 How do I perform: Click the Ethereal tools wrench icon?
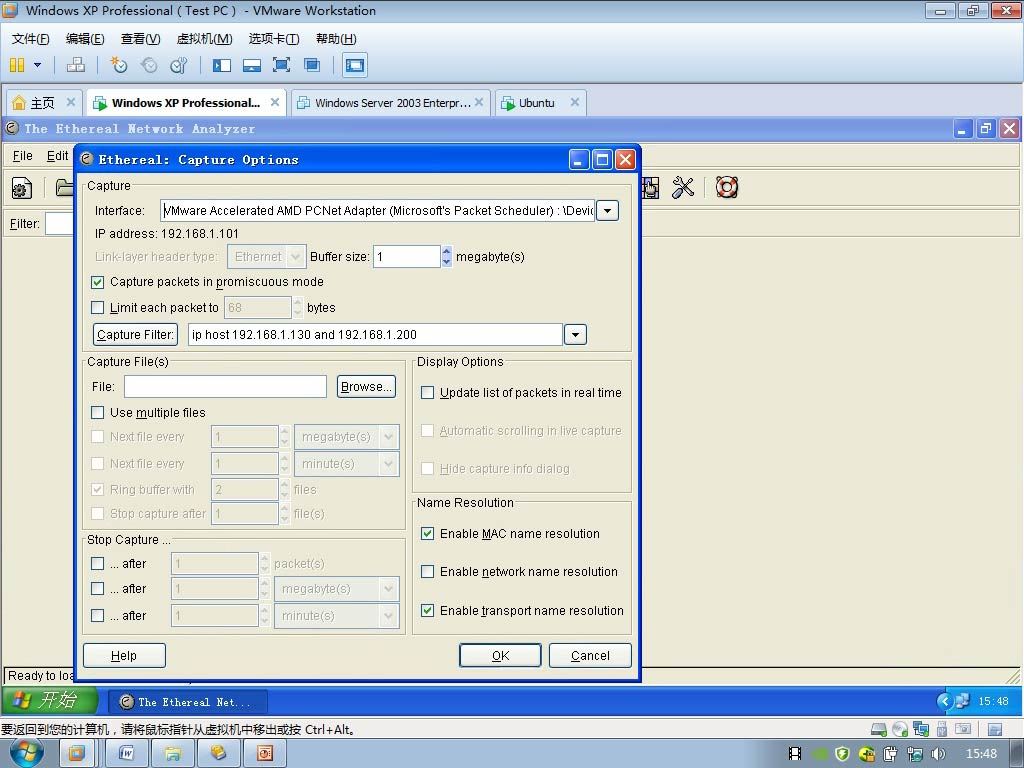[x=682, y=187]
